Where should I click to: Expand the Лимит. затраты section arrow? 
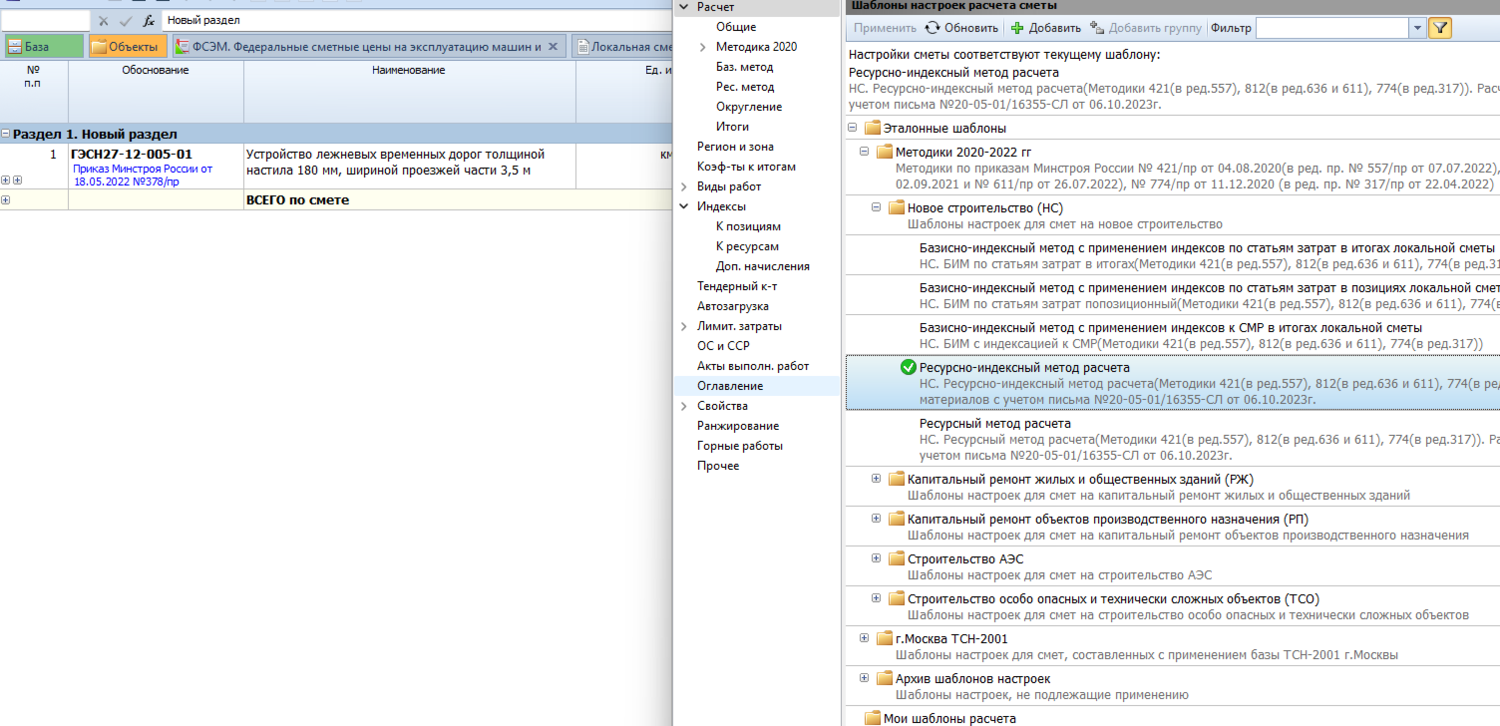click(x=684, y=326)
